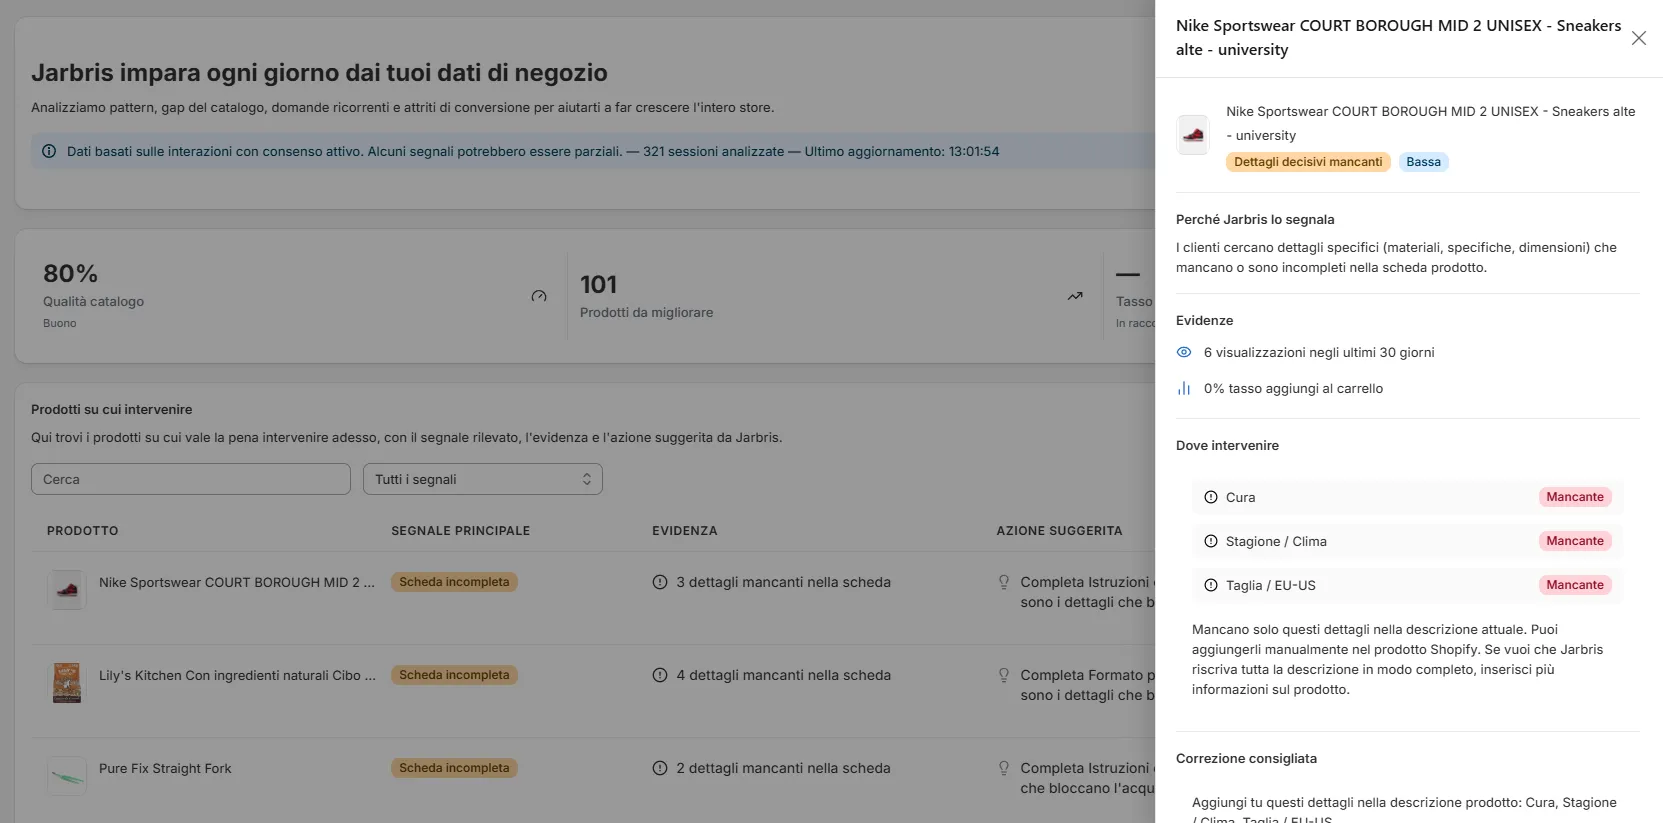Click the warning icon next to 4 dettagli mancanti
The width and height of the screenshot is (1663, 823).
click(660, 675)
